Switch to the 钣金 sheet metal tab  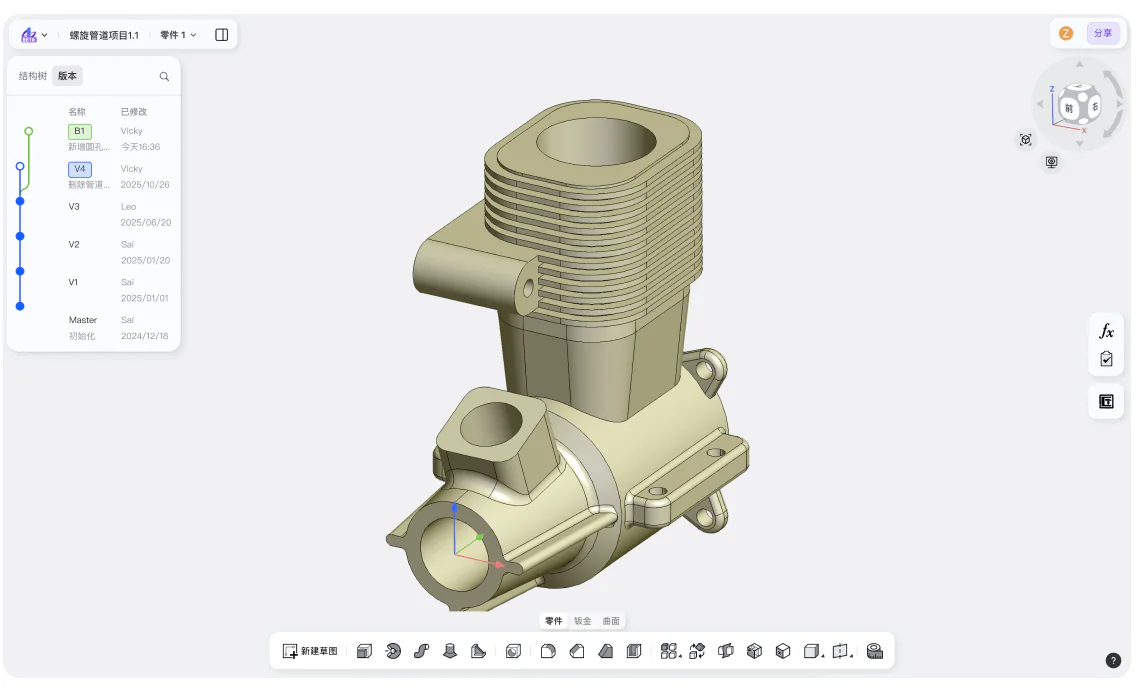[x=582, y=621]
